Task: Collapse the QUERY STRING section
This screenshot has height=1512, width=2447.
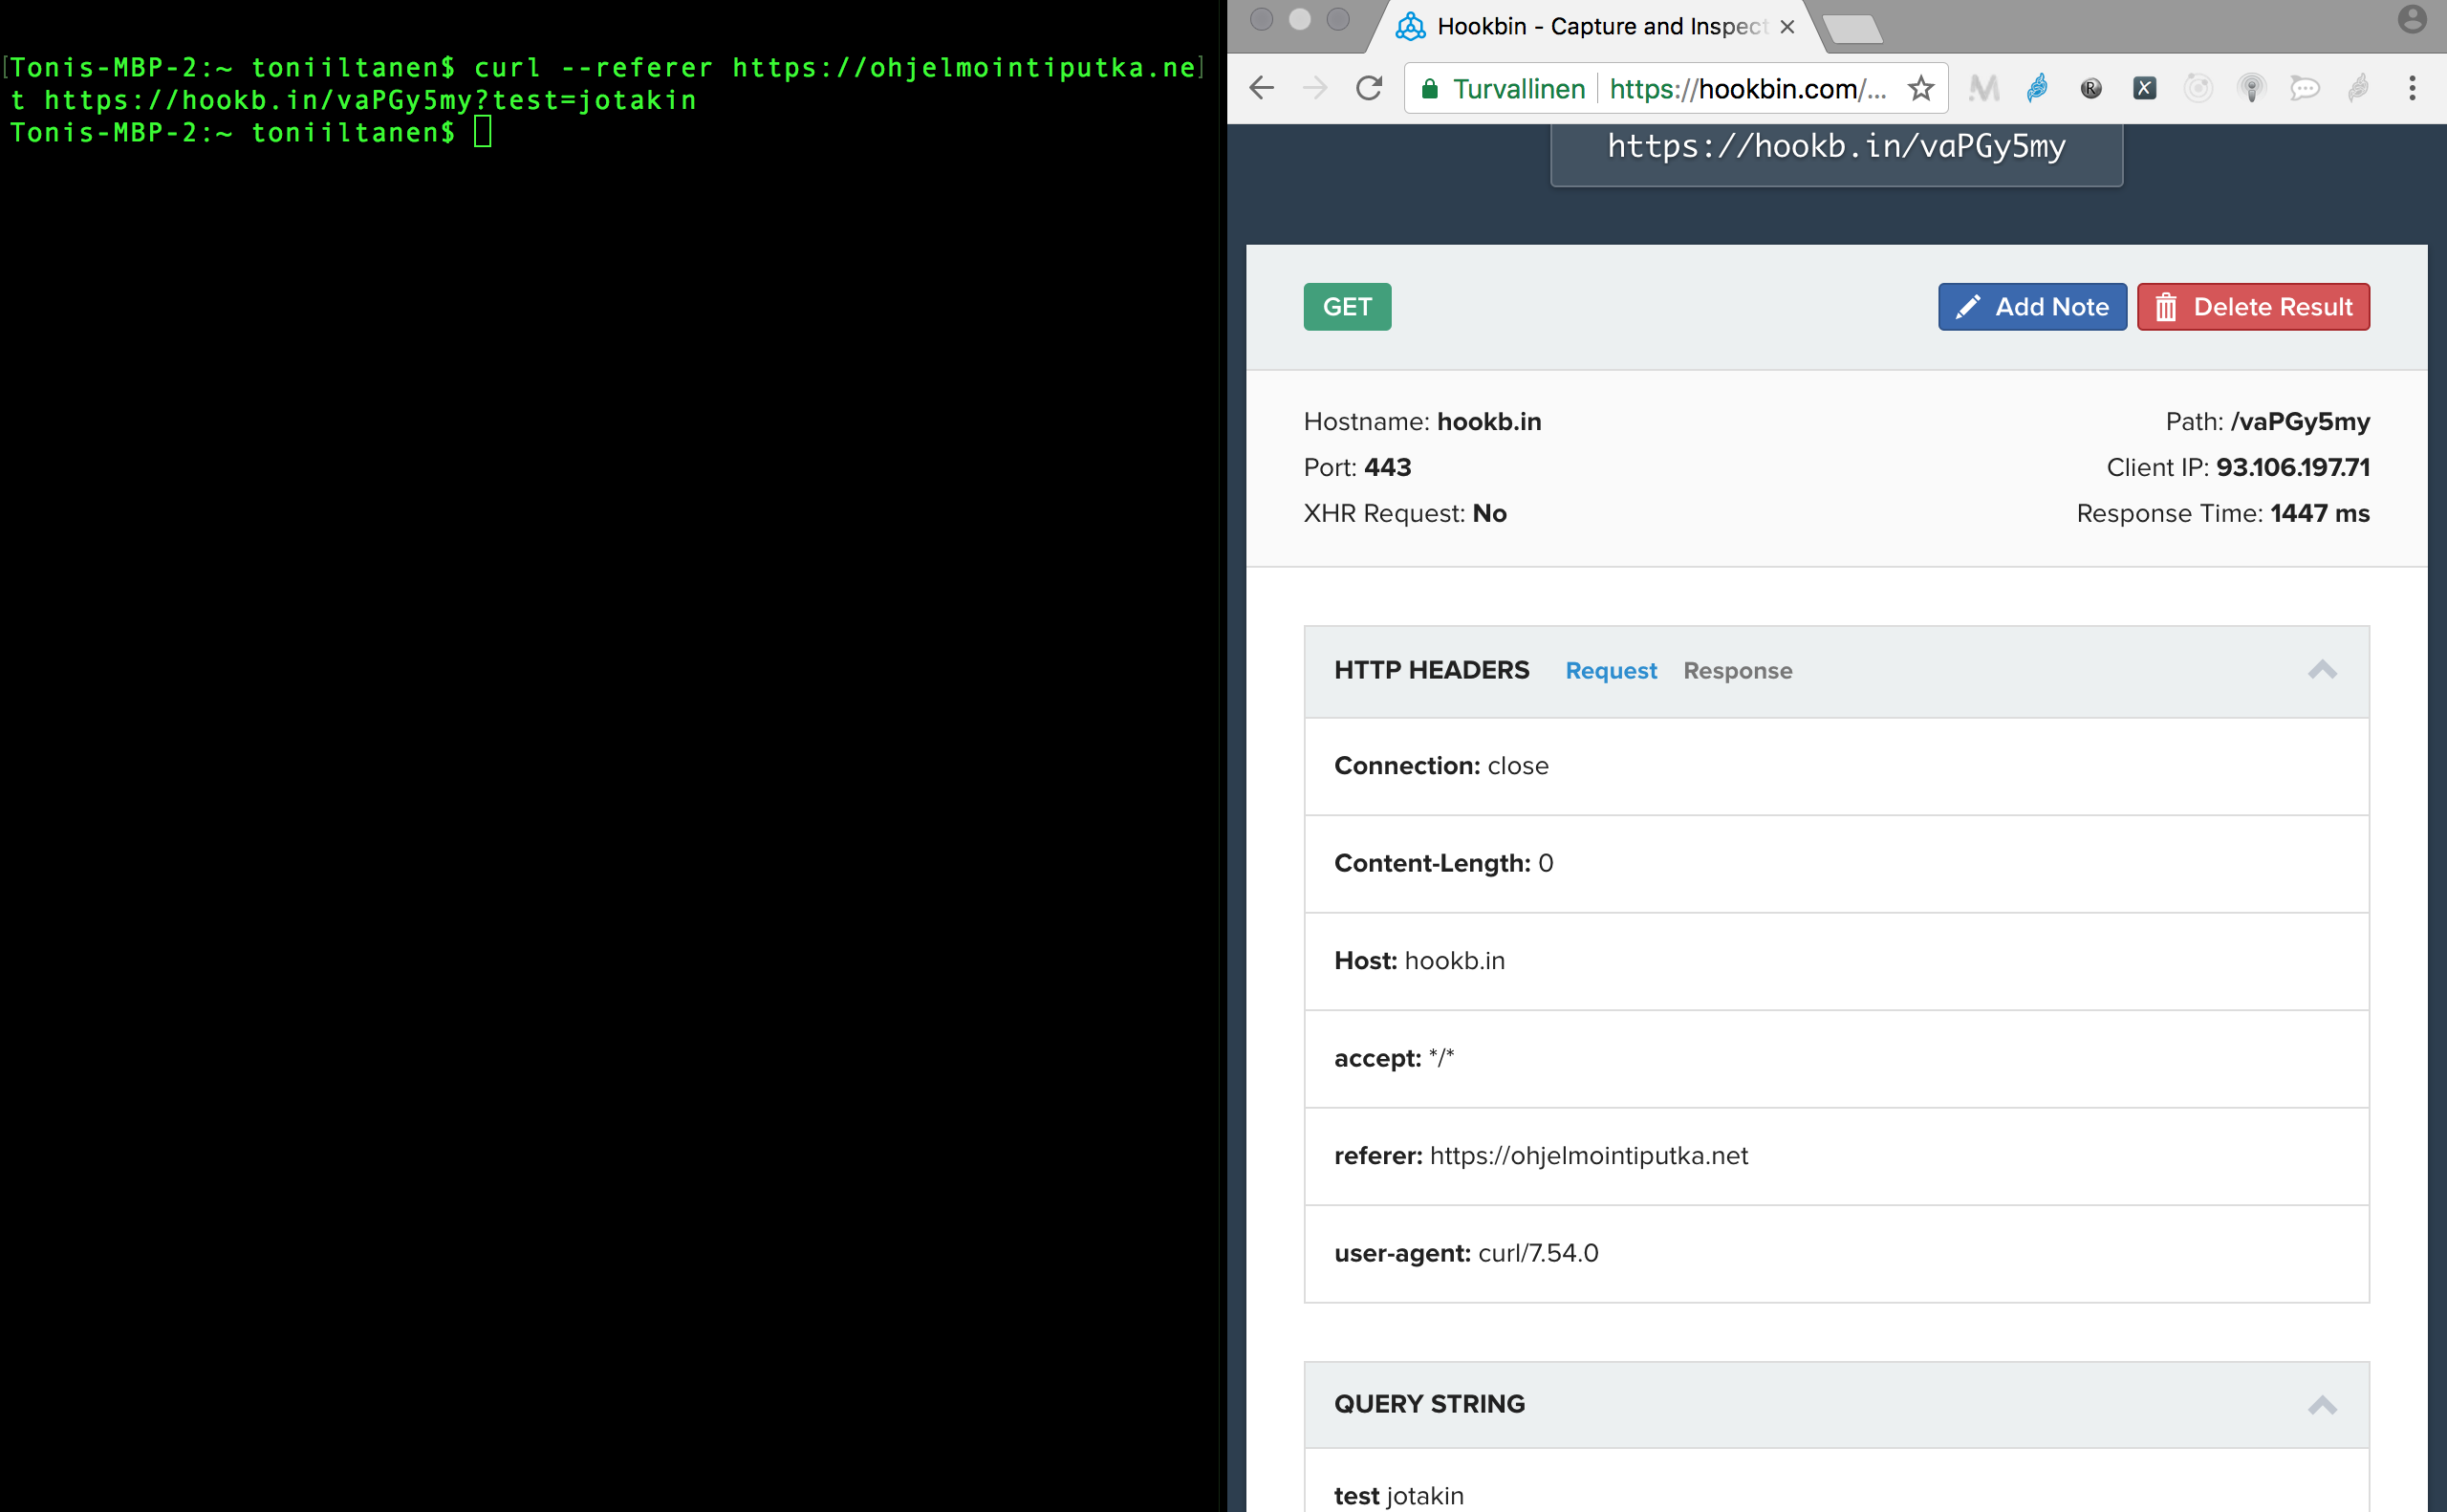Action: [x=2322, y=1405]
